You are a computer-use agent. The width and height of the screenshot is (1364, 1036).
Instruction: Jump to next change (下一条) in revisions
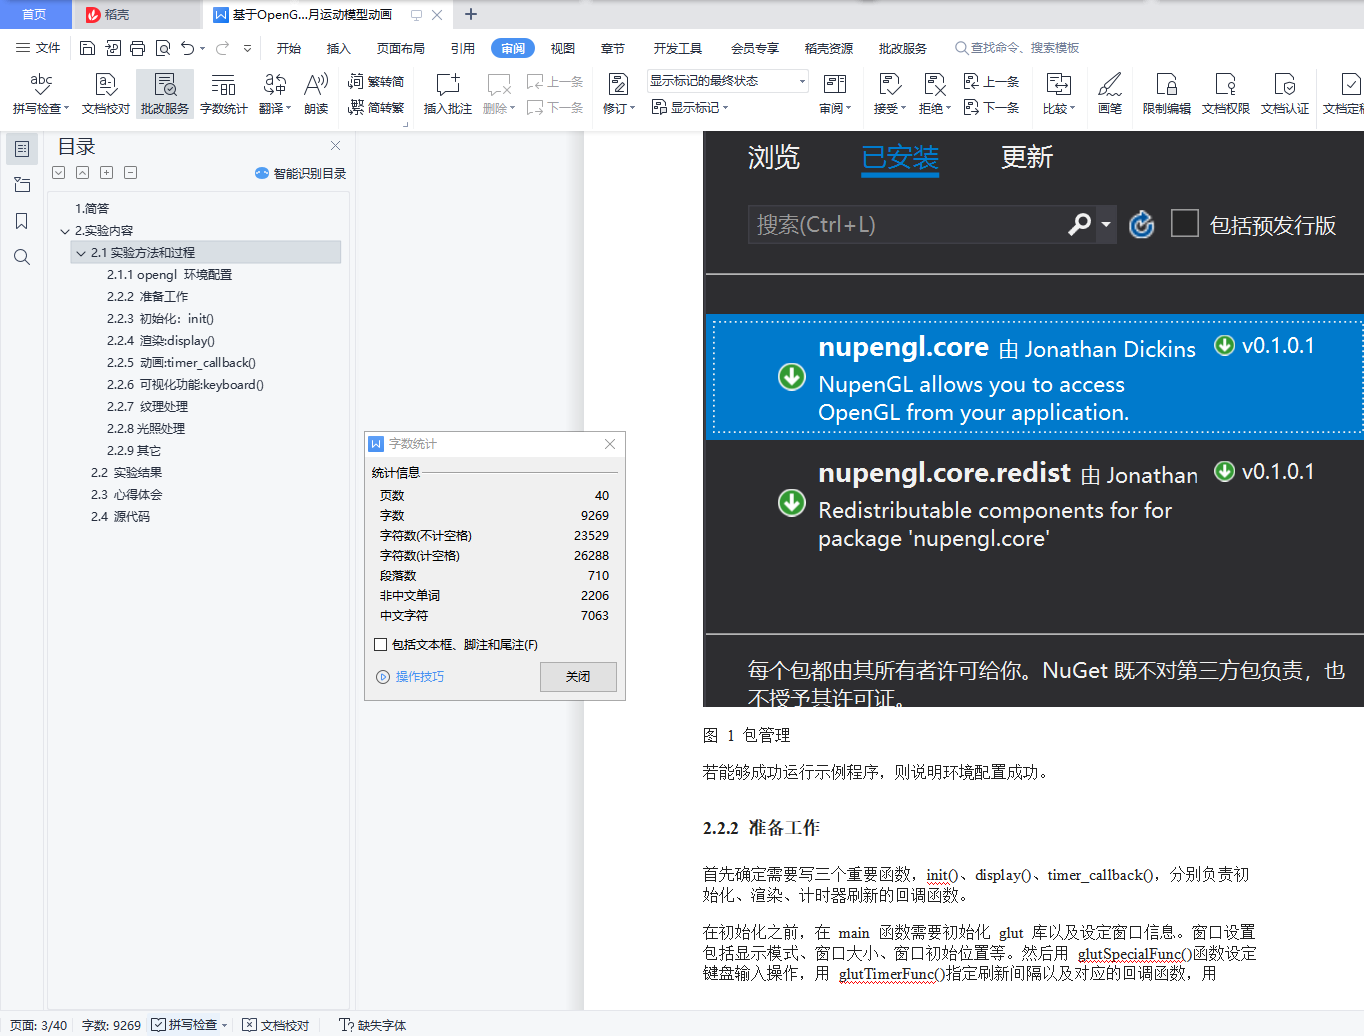991,107
